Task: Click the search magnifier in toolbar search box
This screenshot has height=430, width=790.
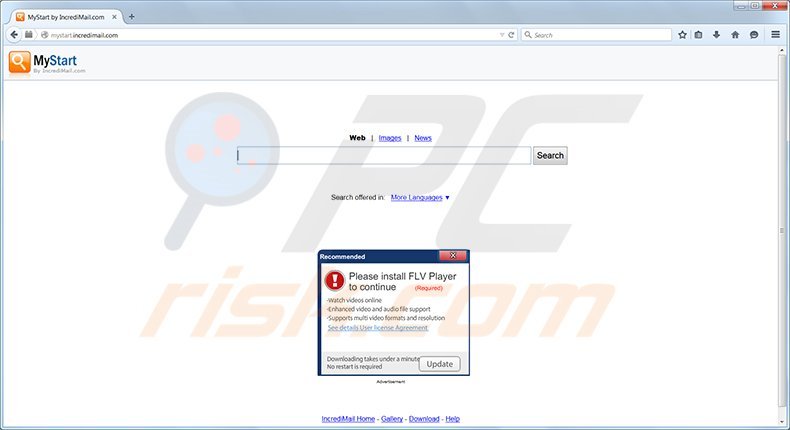Action: pyautogui.click(x=528, y=35)
